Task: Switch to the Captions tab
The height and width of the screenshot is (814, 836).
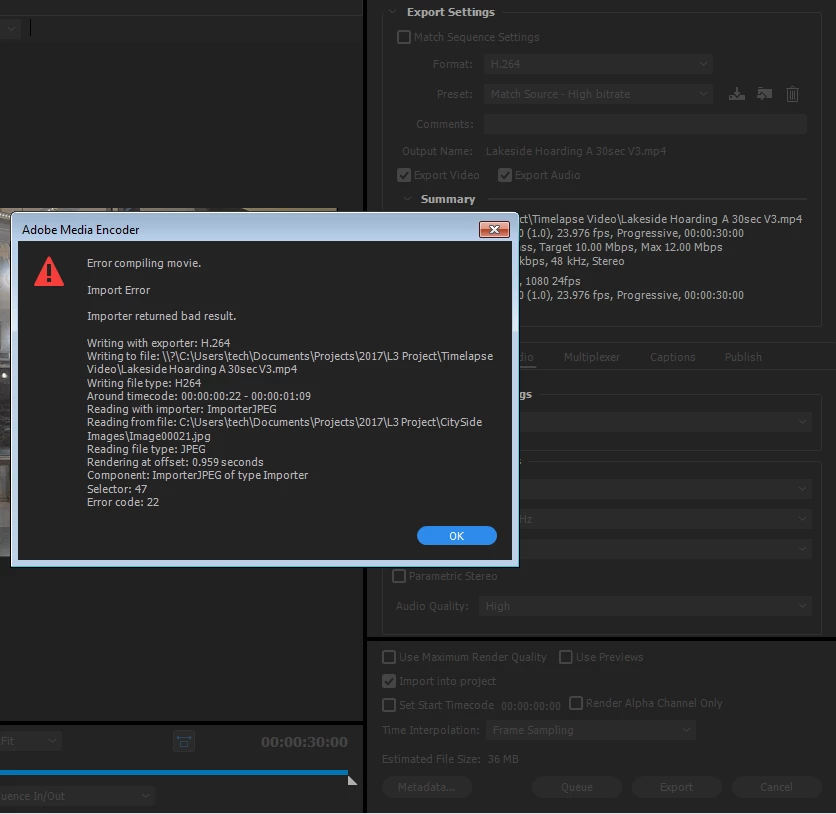Action: click(672, 357)
